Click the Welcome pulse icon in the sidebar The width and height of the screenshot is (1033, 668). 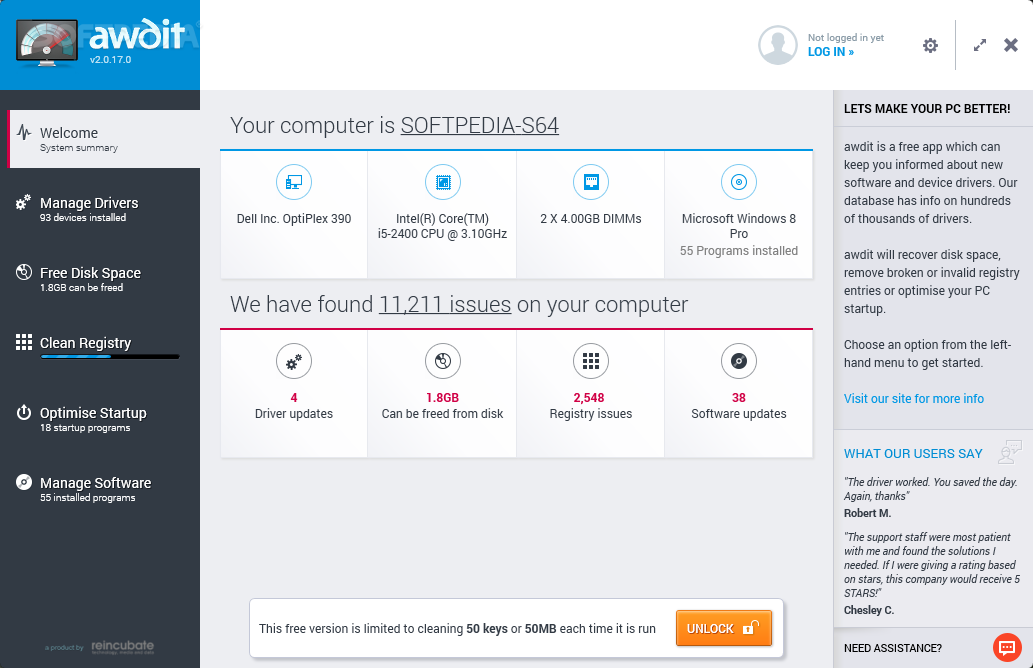(x=24, y=132)
